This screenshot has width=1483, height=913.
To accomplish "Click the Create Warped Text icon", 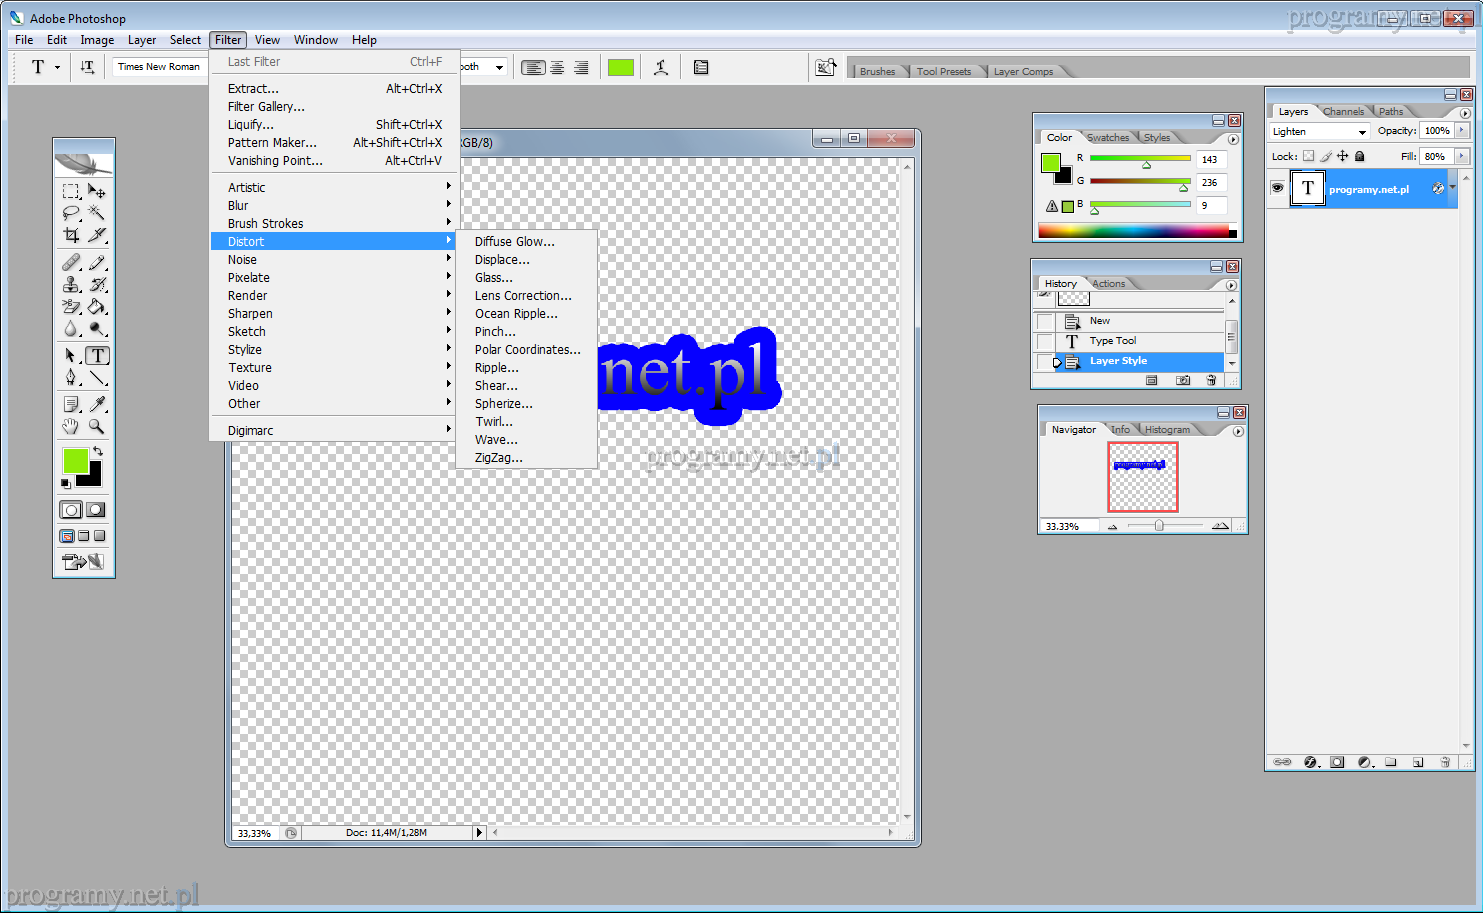I will (661, 67).
